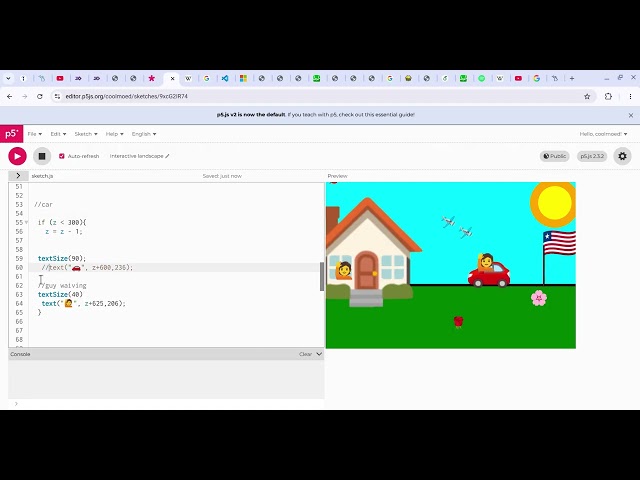640x480 pixels.
Task: Start the sketch with the Play button
Action: [17, 156]
